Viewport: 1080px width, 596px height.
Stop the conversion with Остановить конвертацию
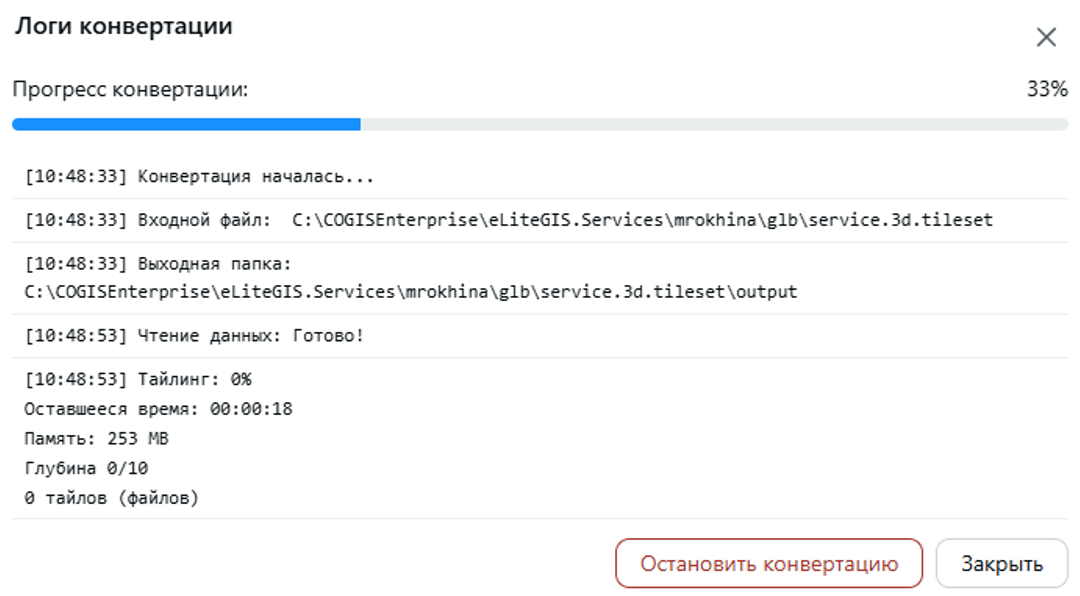769,564
